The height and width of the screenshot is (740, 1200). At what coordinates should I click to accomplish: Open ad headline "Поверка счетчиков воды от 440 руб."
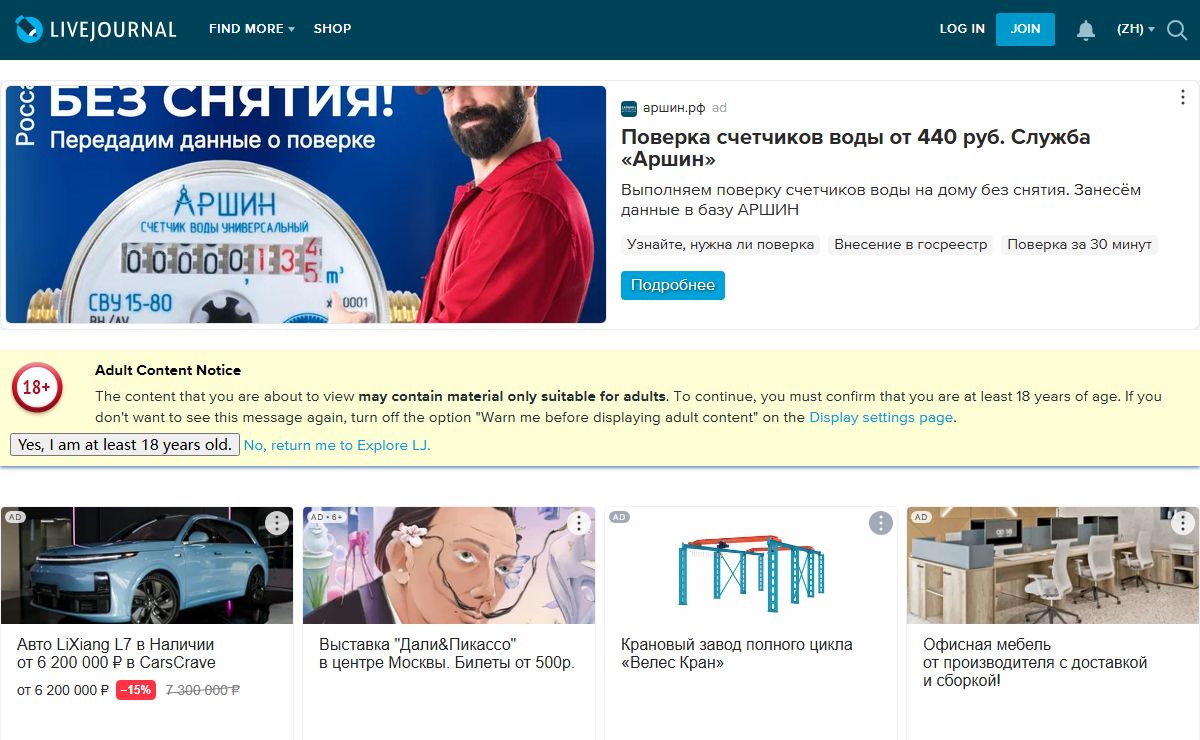(855, 148)
